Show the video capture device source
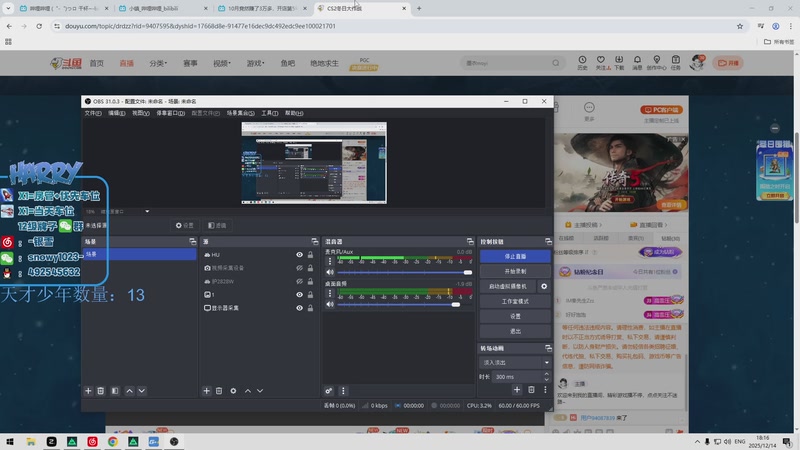This screenshot has width=800, height=450. pyautogui.click(x=299, y=268)
